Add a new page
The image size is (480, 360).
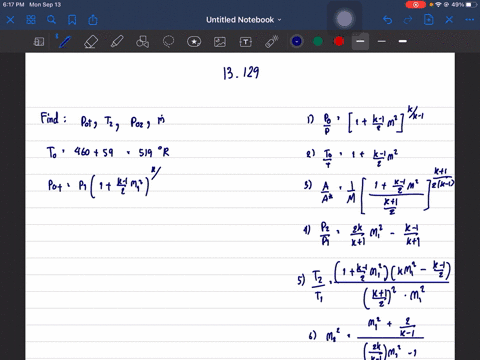pos(428,20)
